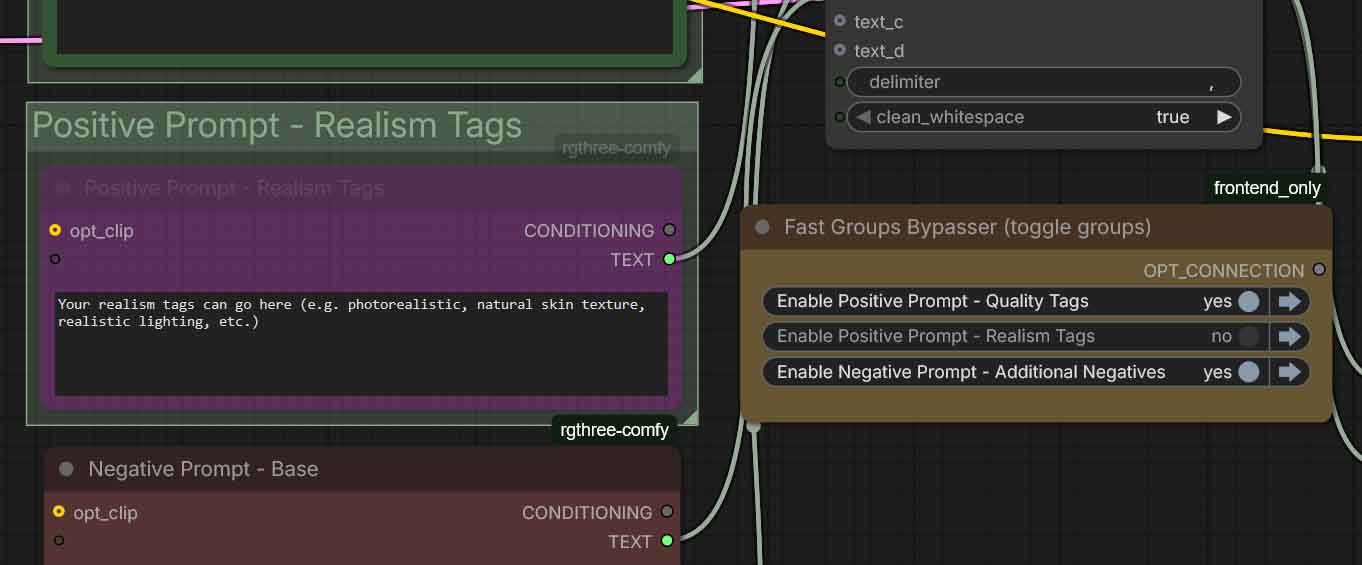Click right arrow of clean_whitespace selector
This screenshot has width=1362, height=565.
(1223, 117)
